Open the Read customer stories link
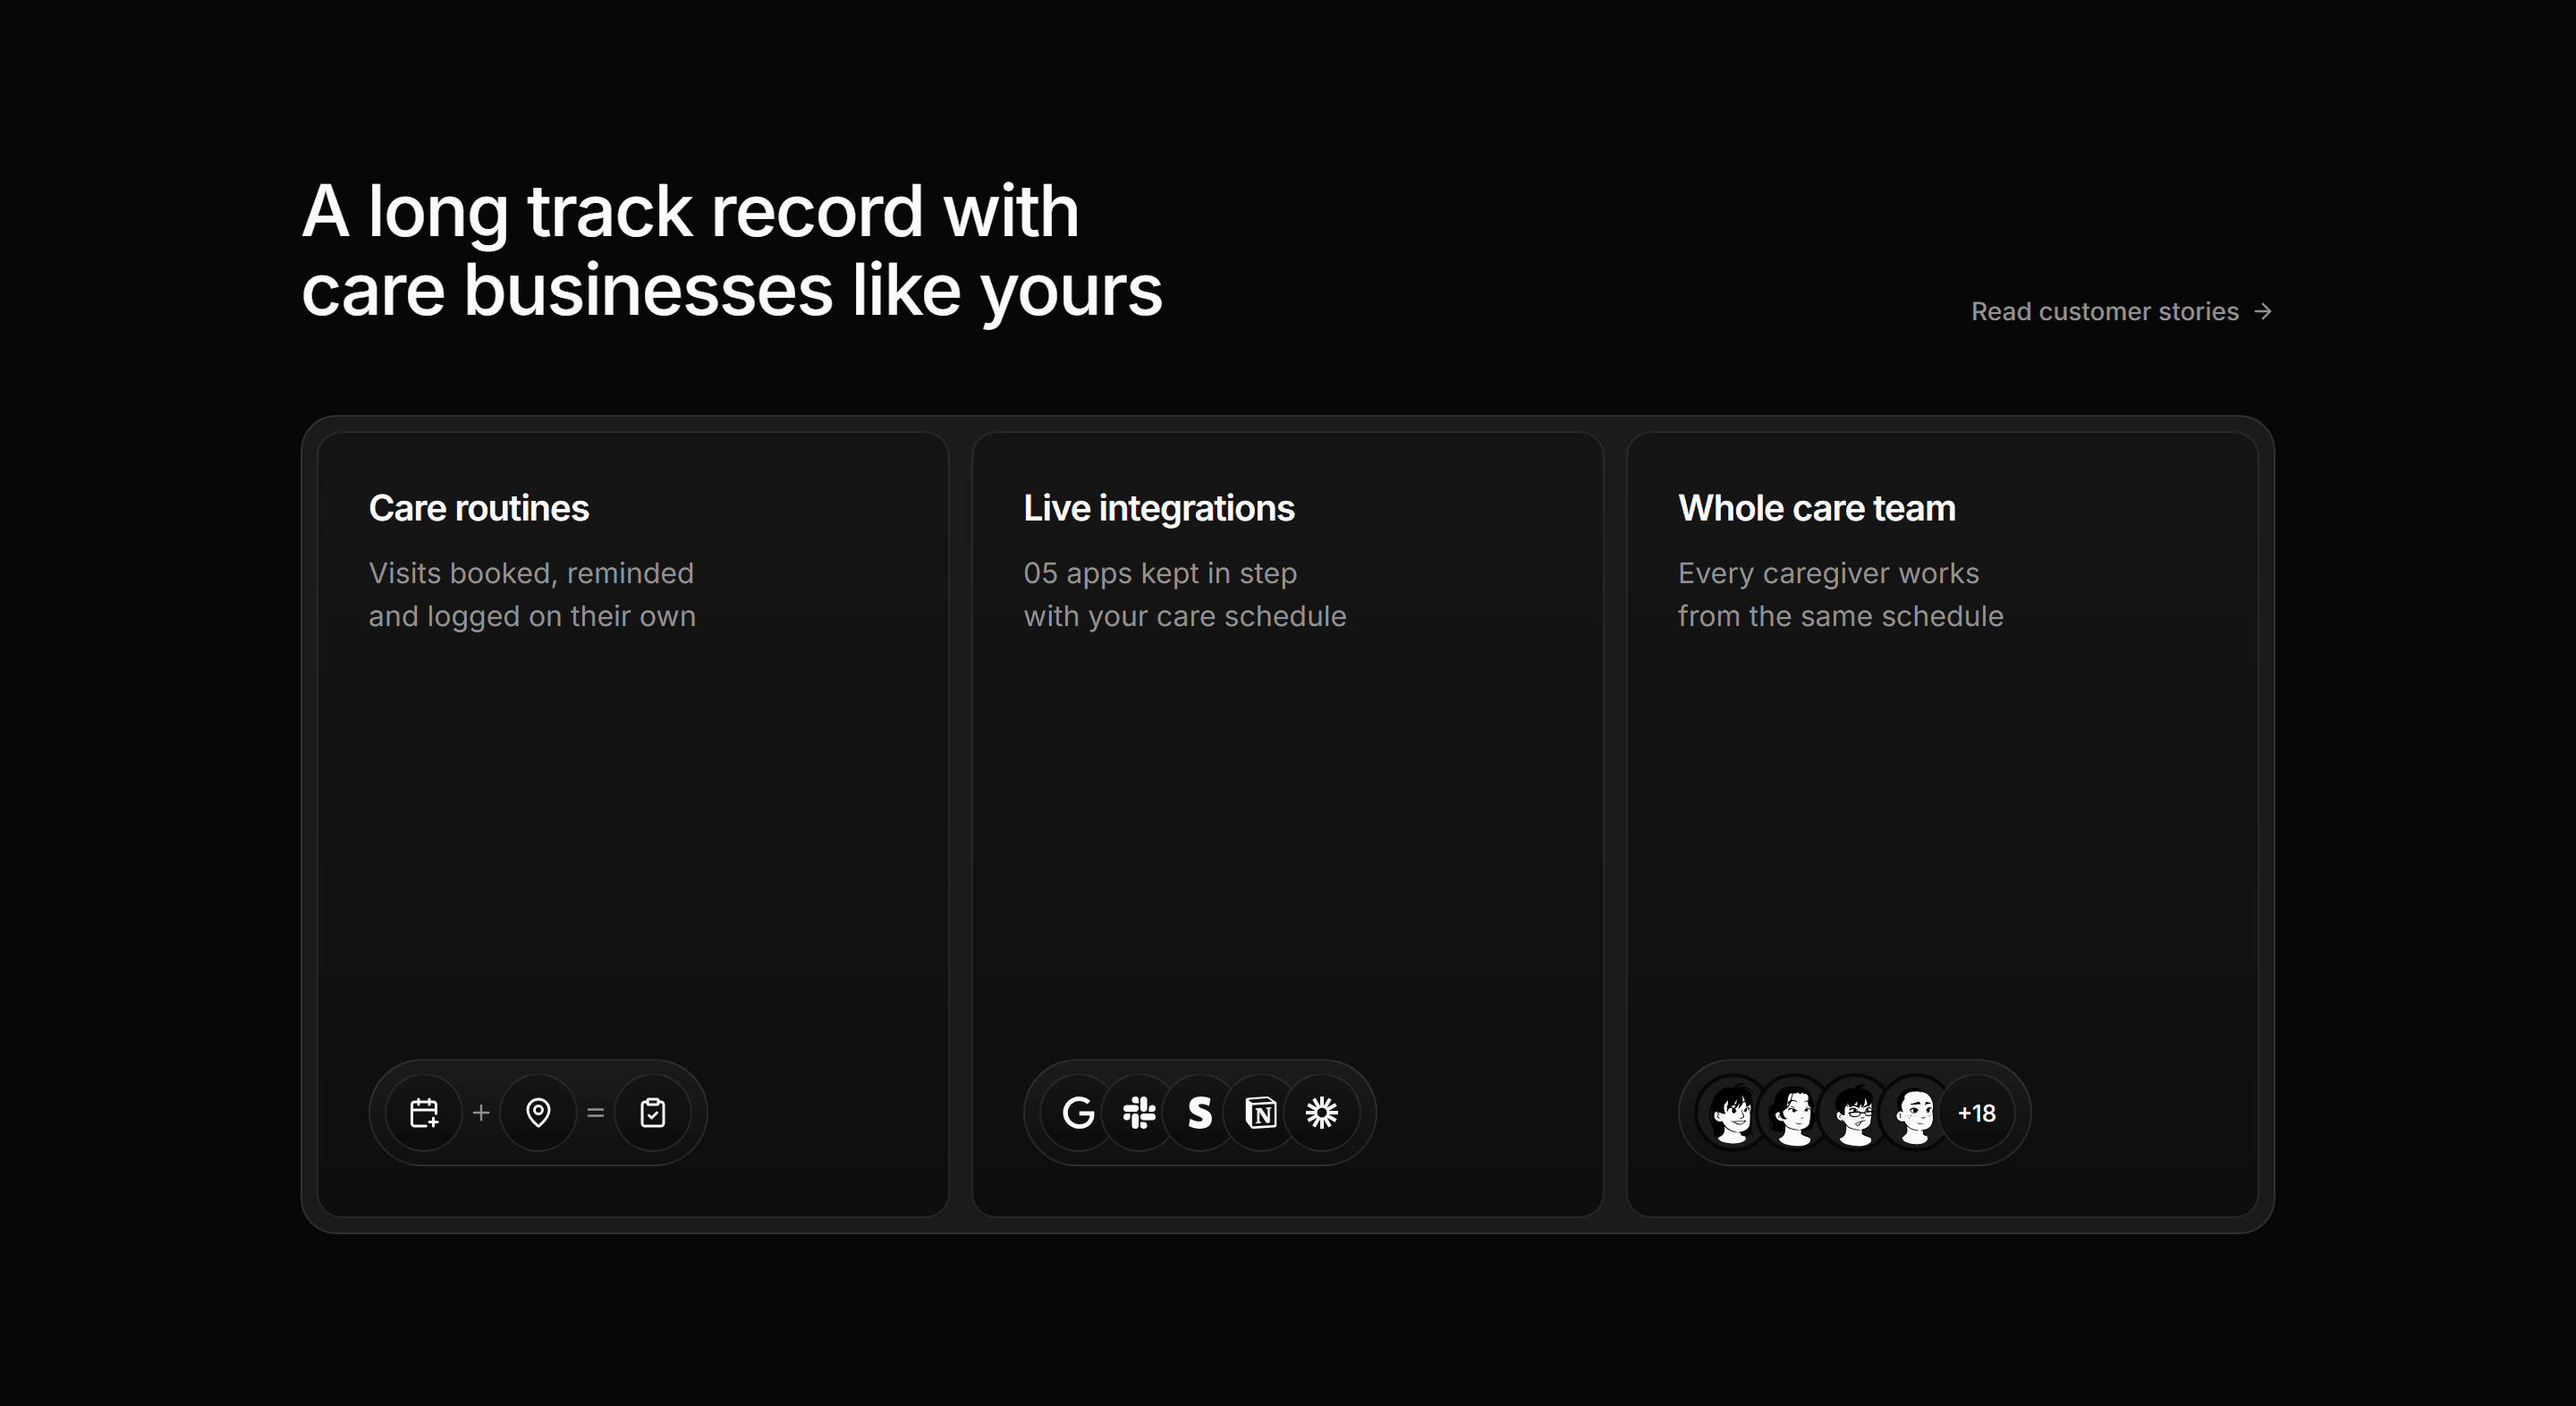 [x=2122, y=312]
